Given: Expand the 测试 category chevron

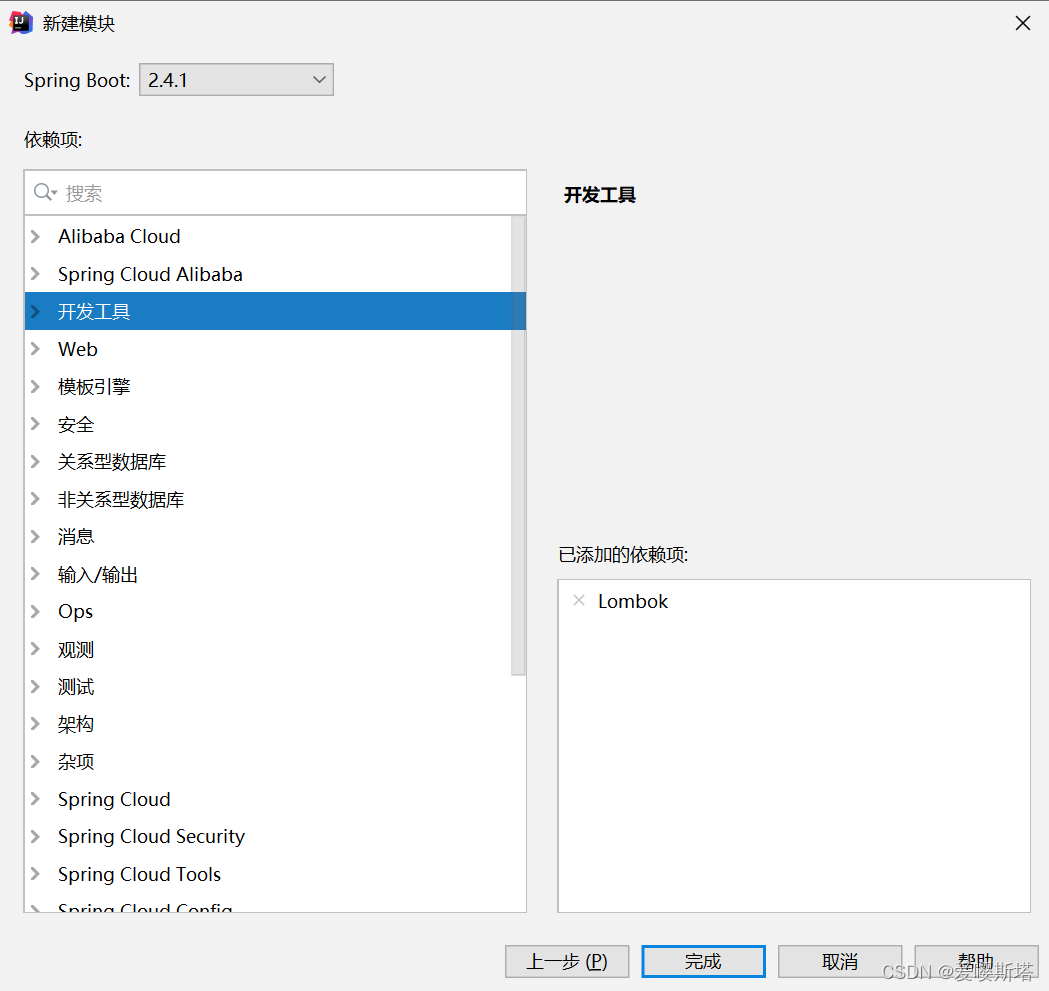Looking at the screenshot, I should click(35, 686).
